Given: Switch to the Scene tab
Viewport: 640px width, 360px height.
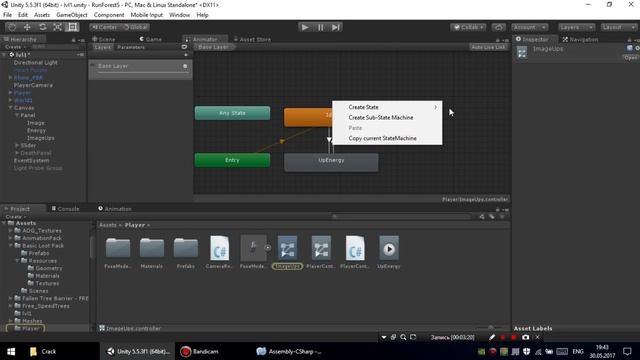Looking at the screenshot, I should [104, 39].
